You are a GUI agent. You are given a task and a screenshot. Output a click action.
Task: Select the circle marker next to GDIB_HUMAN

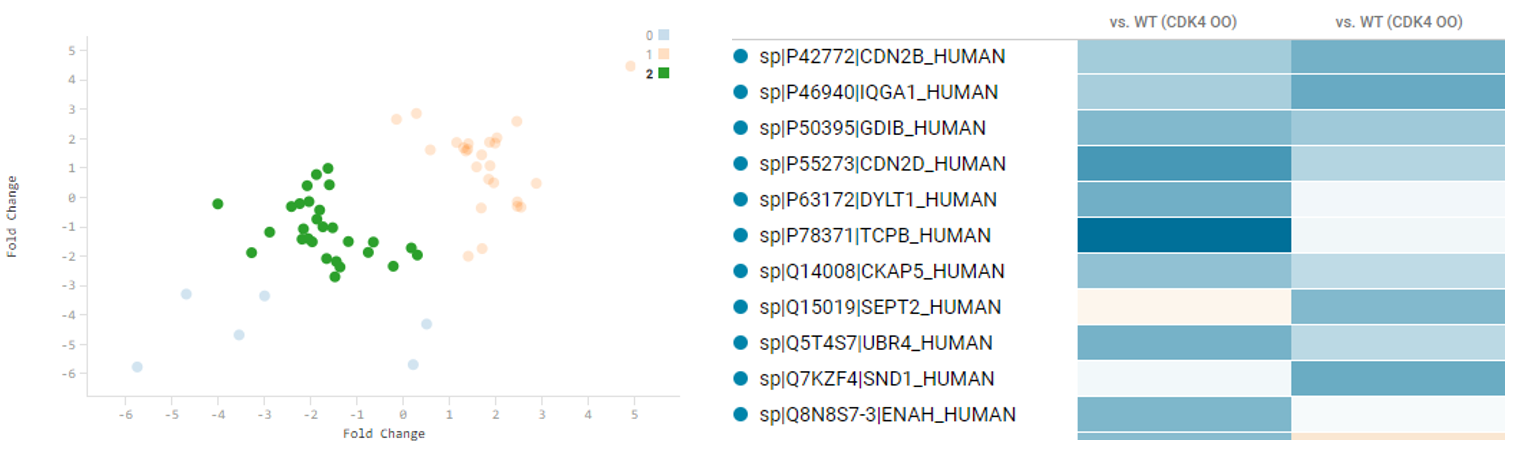(x=741, y=128)
